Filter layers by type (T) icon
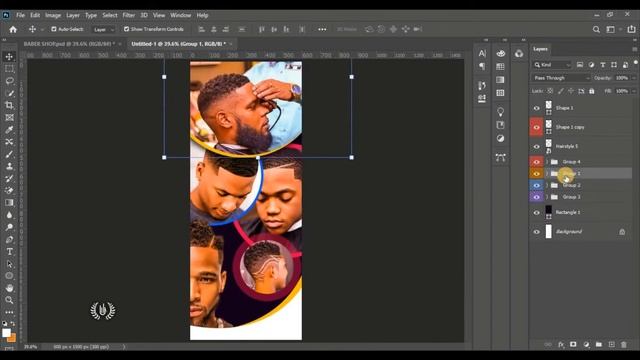Screen dimensions: 640x360 pos(602,65)
